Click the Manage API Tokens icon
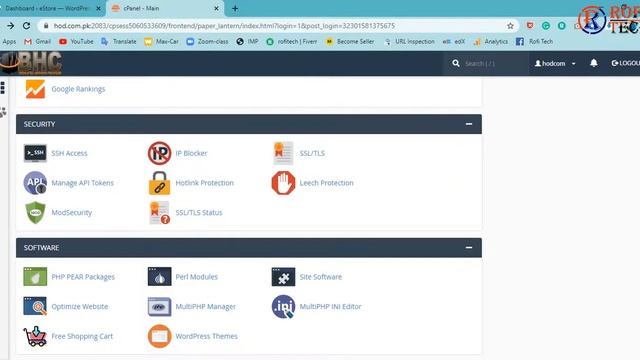This screenshot has width=640, height=360. [x=35, y=183]
